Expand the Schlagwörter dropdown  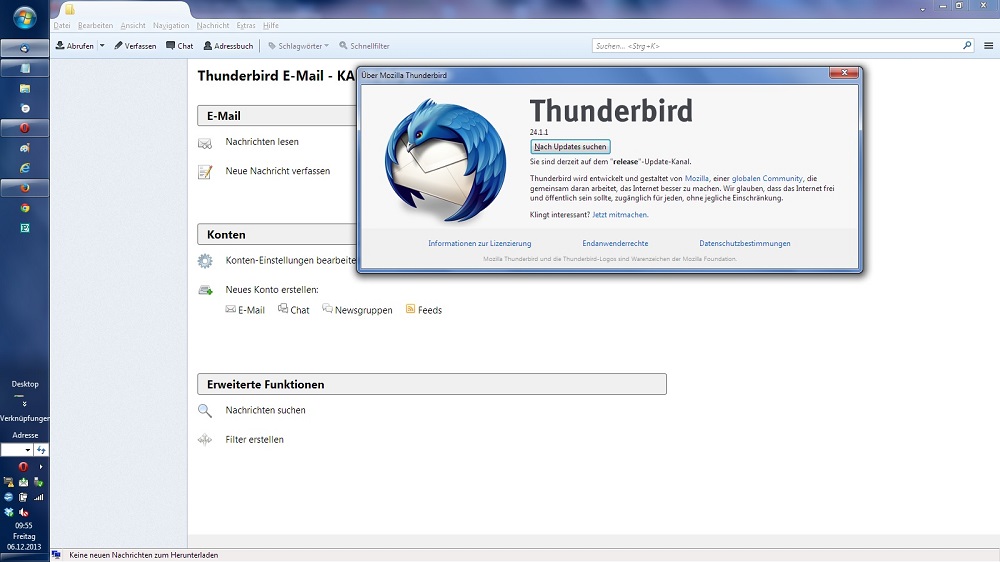[x=298, y=46]
